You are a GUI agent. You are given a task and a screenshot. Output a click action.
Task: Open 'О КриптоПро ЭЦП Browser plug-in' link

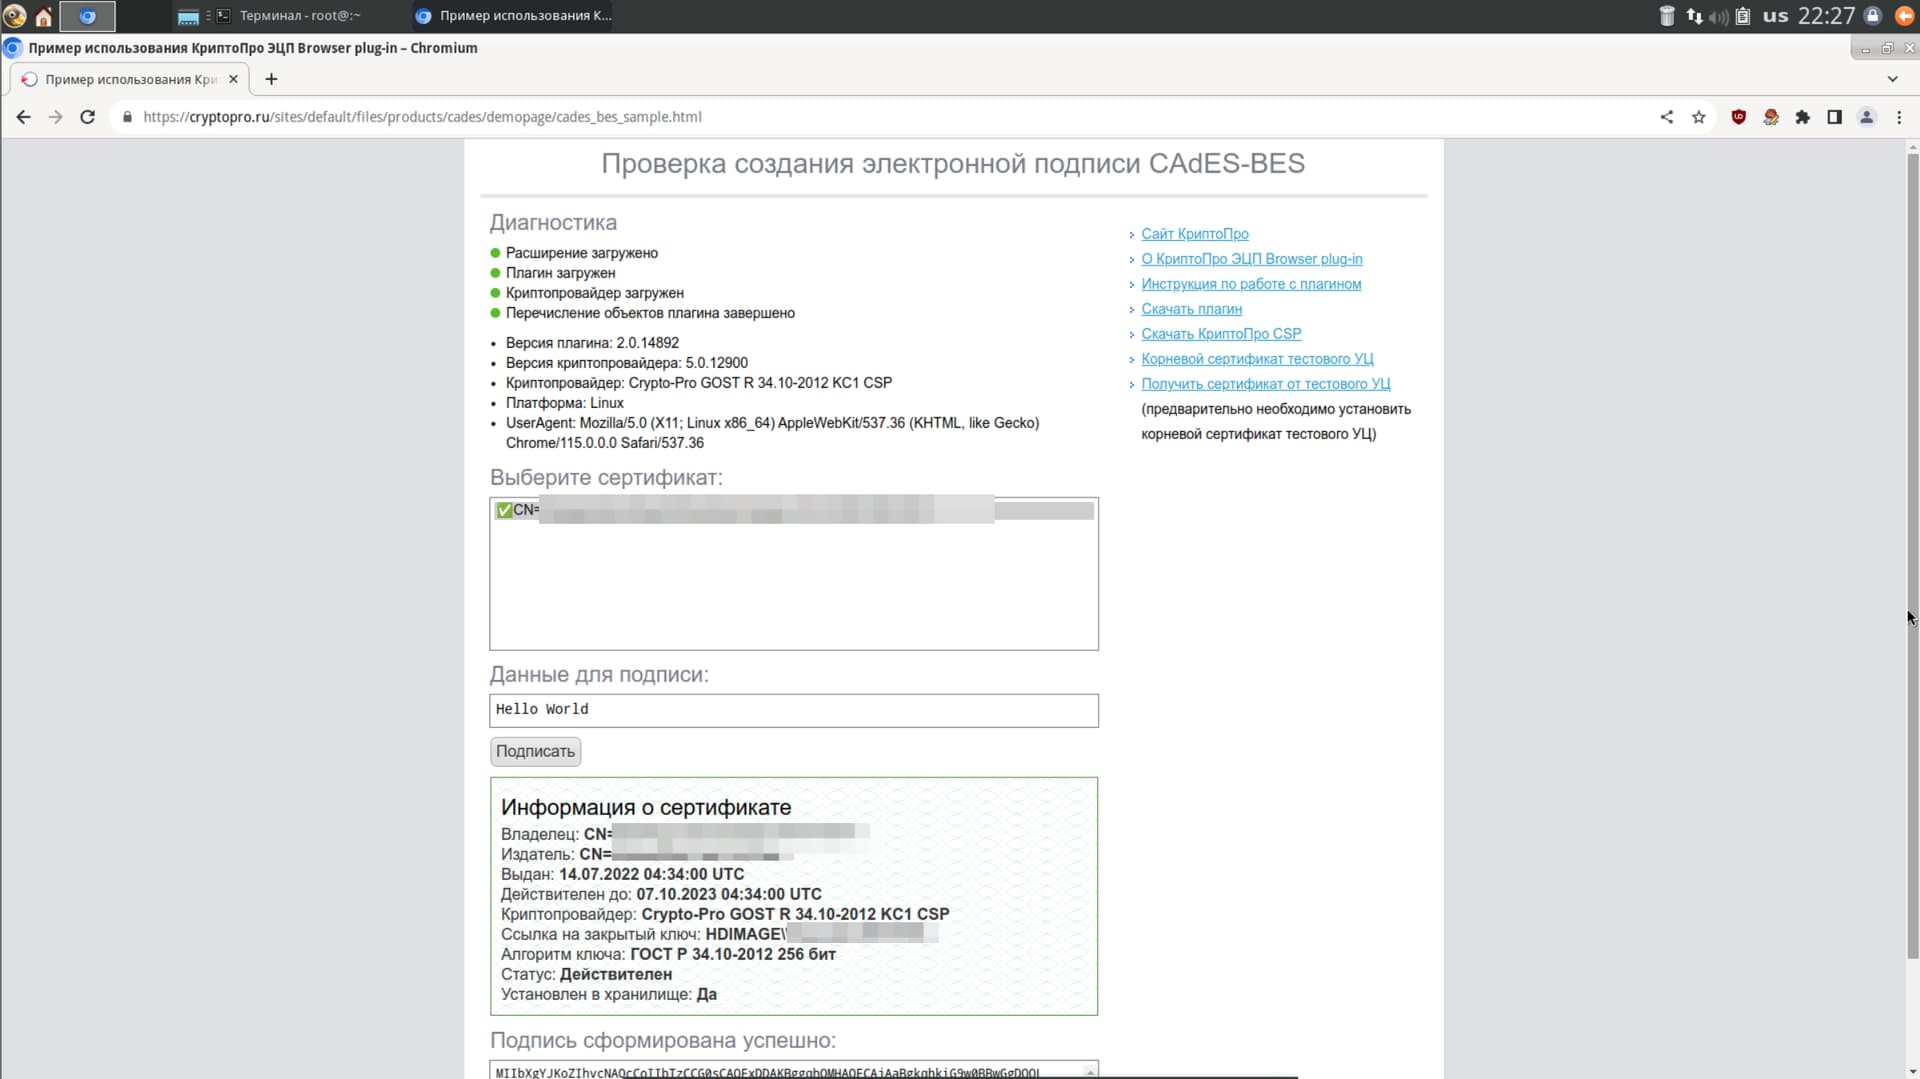pyautogui.click(x=1252, y=259)
